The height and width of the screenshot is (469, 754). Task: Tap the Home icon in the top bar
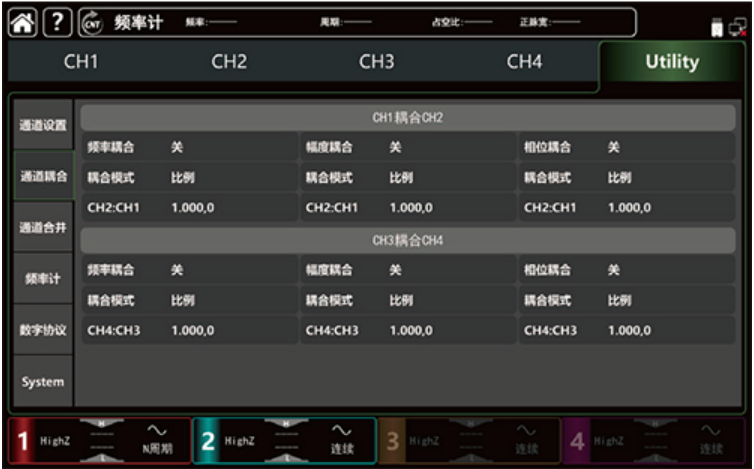tap(20, 22)
